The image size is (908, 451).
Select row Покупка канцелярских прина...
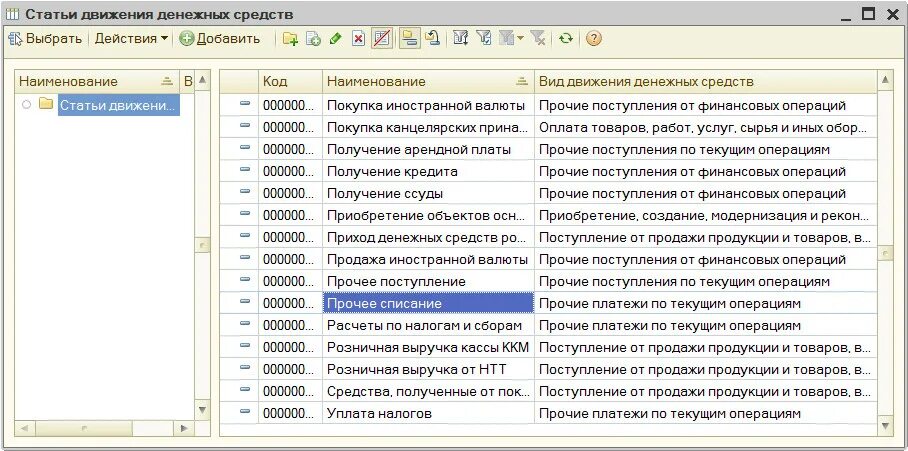pyautogui.click(x=548, y=127)
